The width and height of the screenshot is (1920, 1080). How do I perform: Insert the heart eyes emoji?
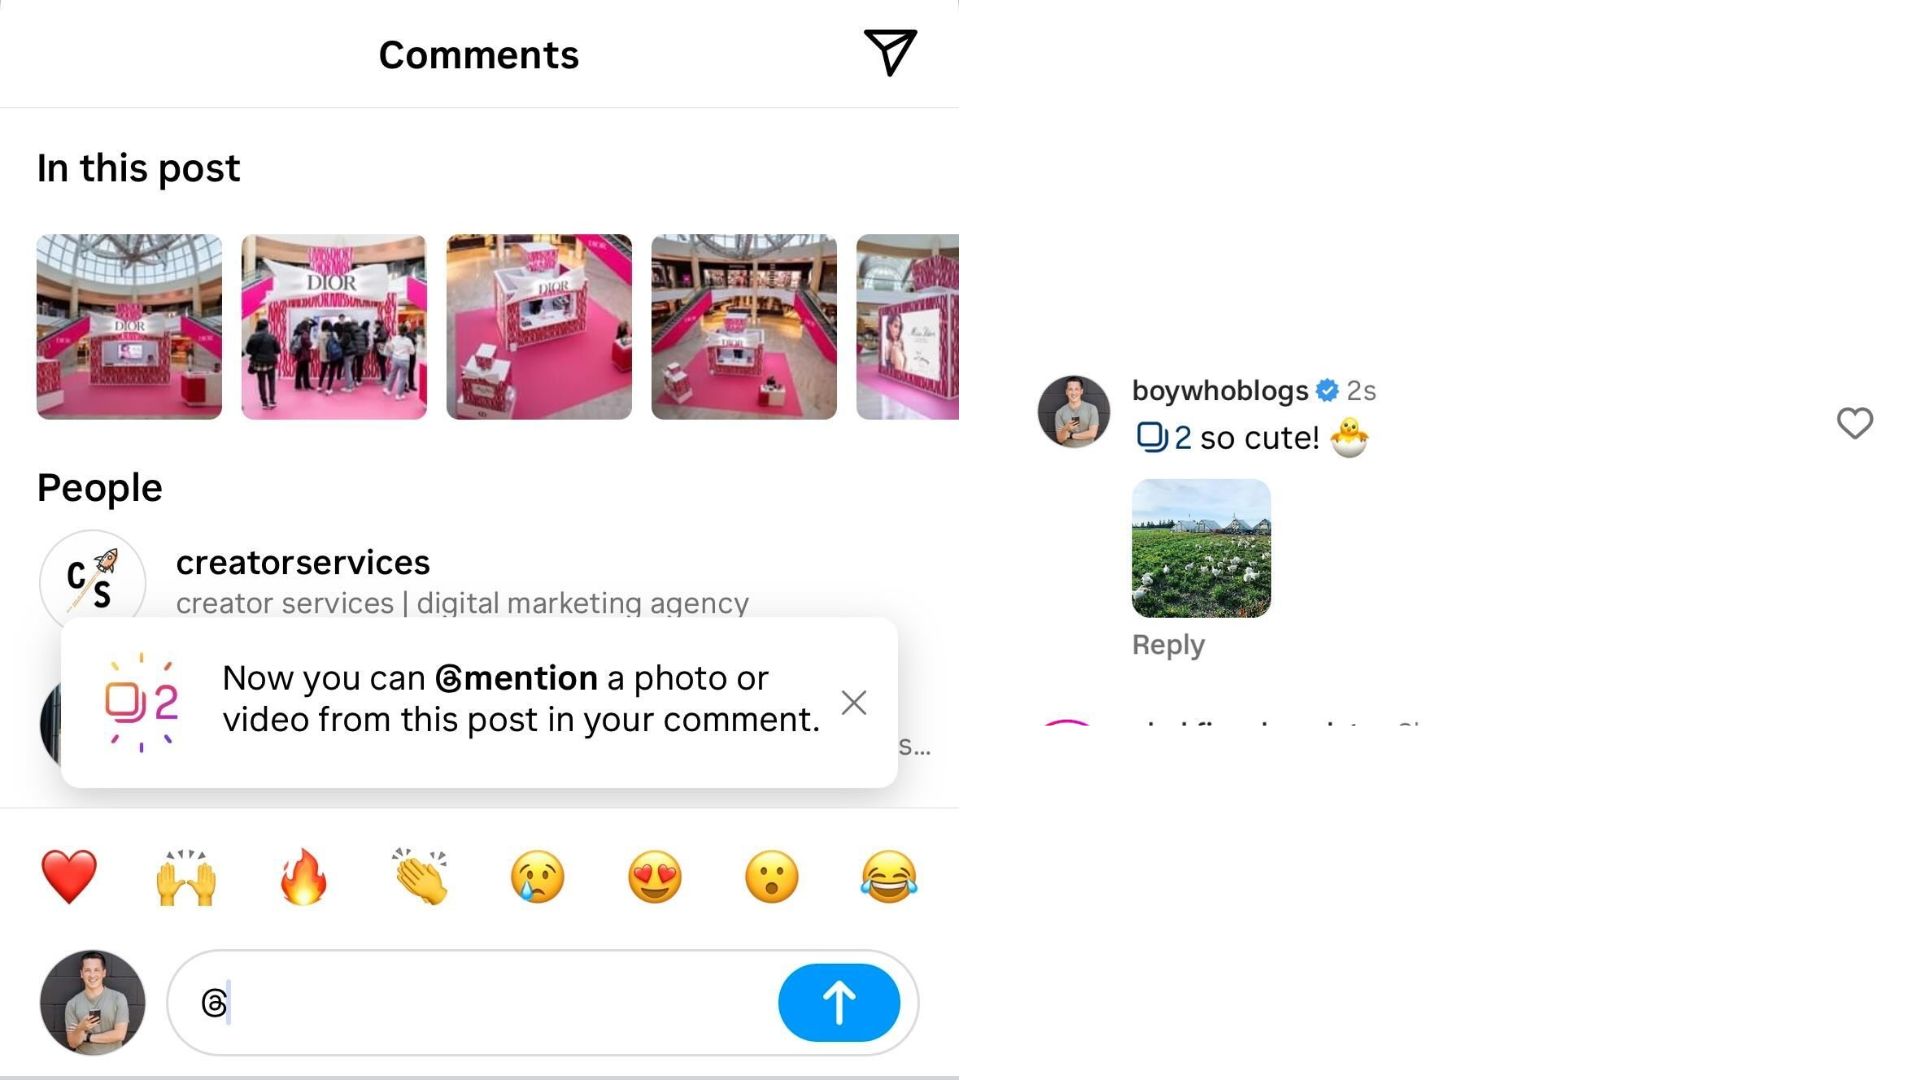tap(654, 877)
